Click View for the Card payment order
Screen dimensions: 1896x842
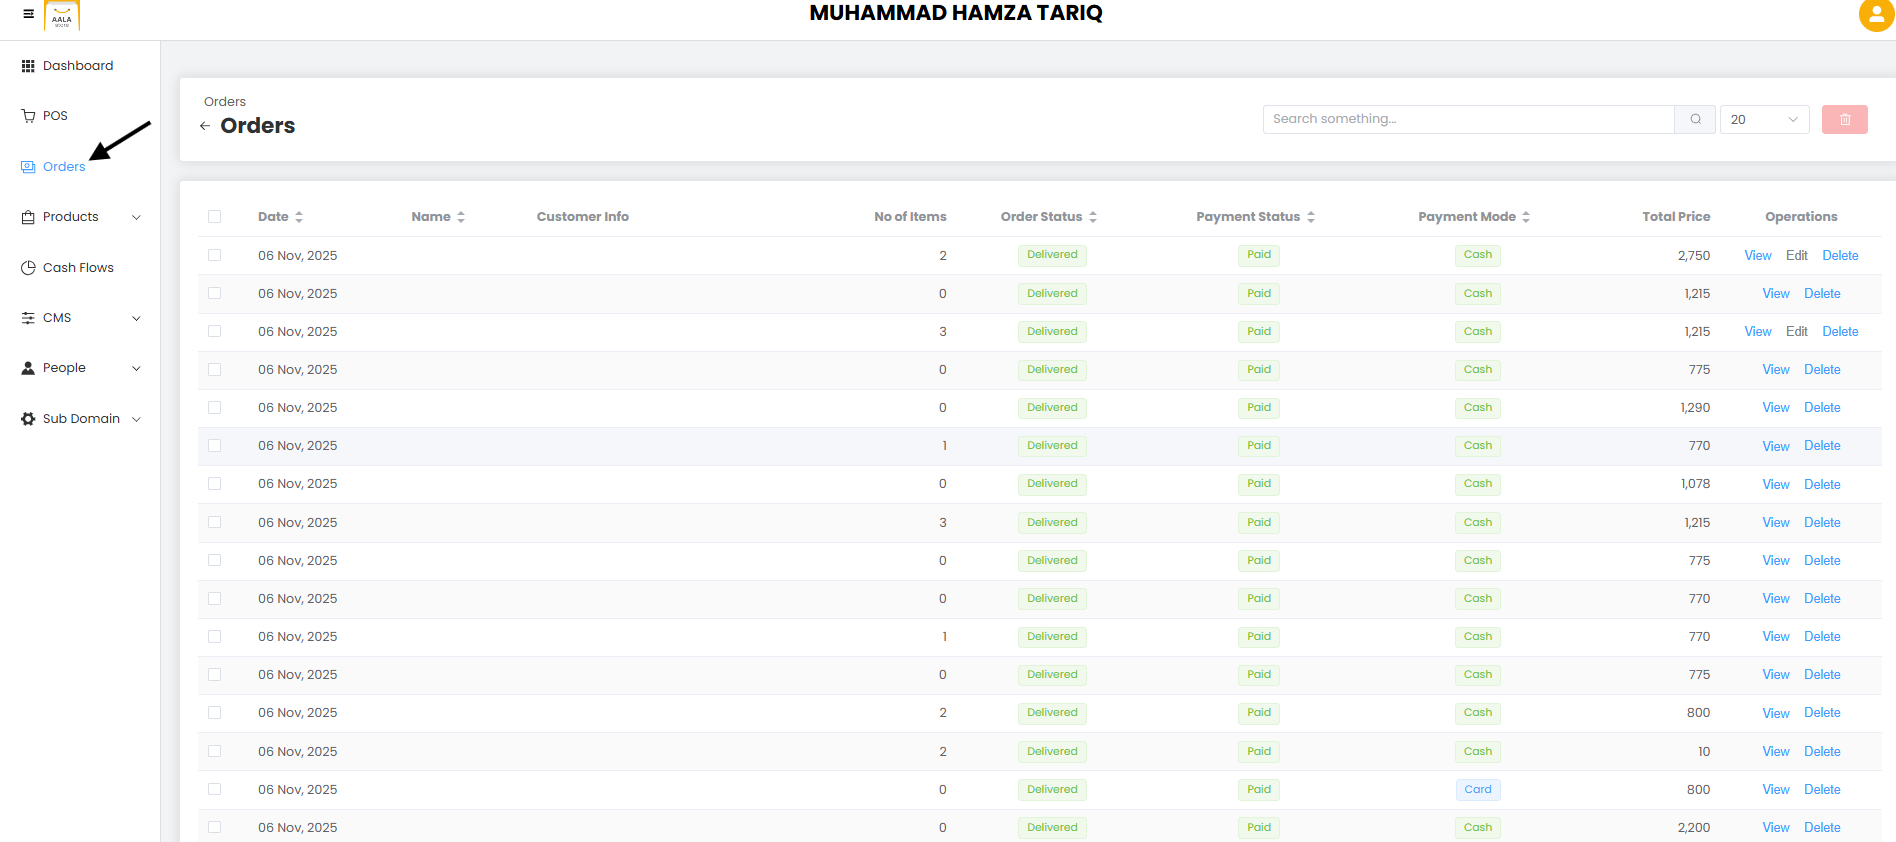1775,789
